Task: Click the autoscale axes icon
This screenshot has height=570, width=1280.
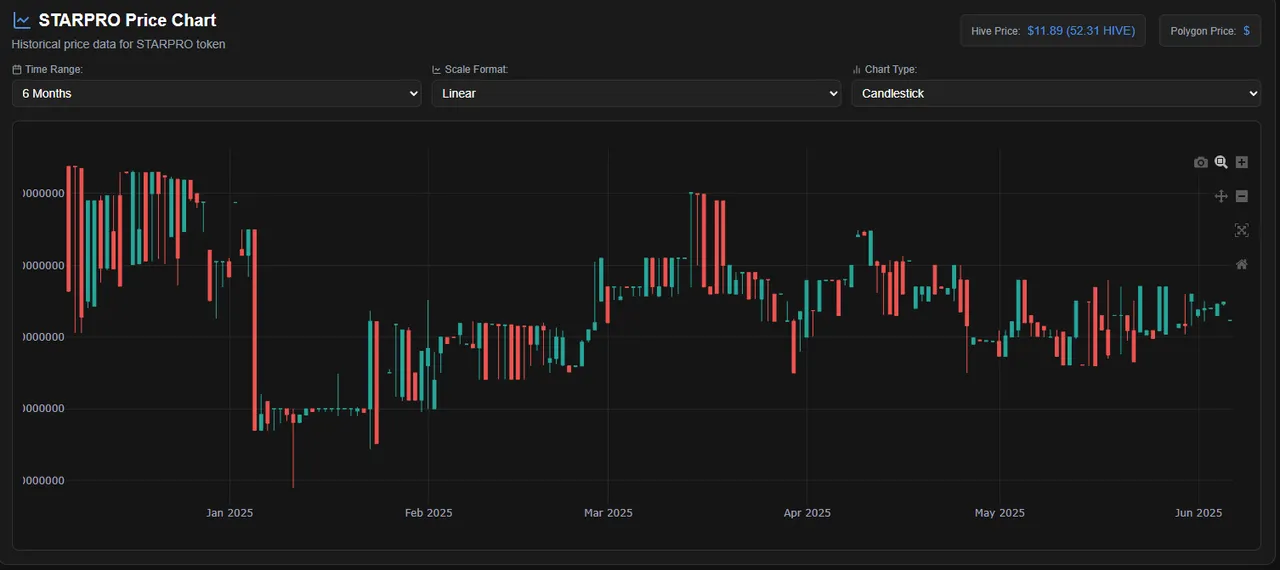Action: point(1242,230)
